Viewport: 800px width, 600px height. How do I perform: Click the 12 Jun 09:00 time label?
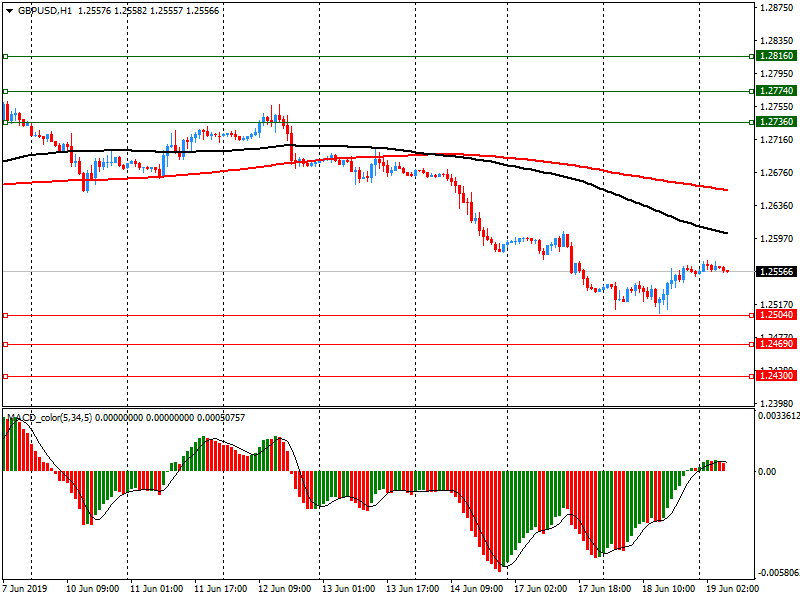click(x=285, y=589)
